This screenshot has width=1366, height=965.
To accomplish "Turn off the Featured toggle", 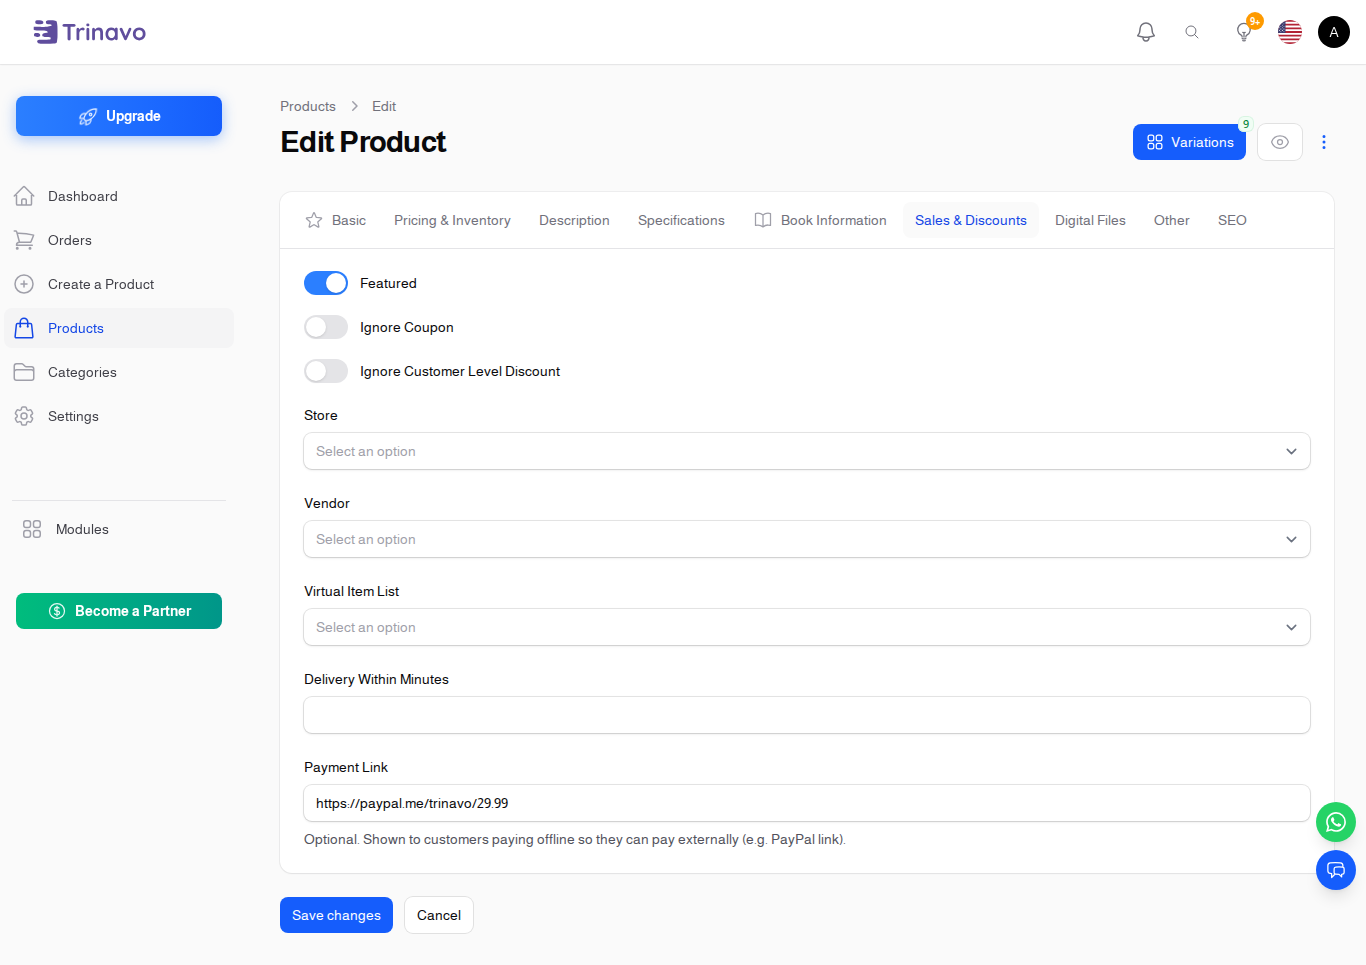I will pos(326,283).
